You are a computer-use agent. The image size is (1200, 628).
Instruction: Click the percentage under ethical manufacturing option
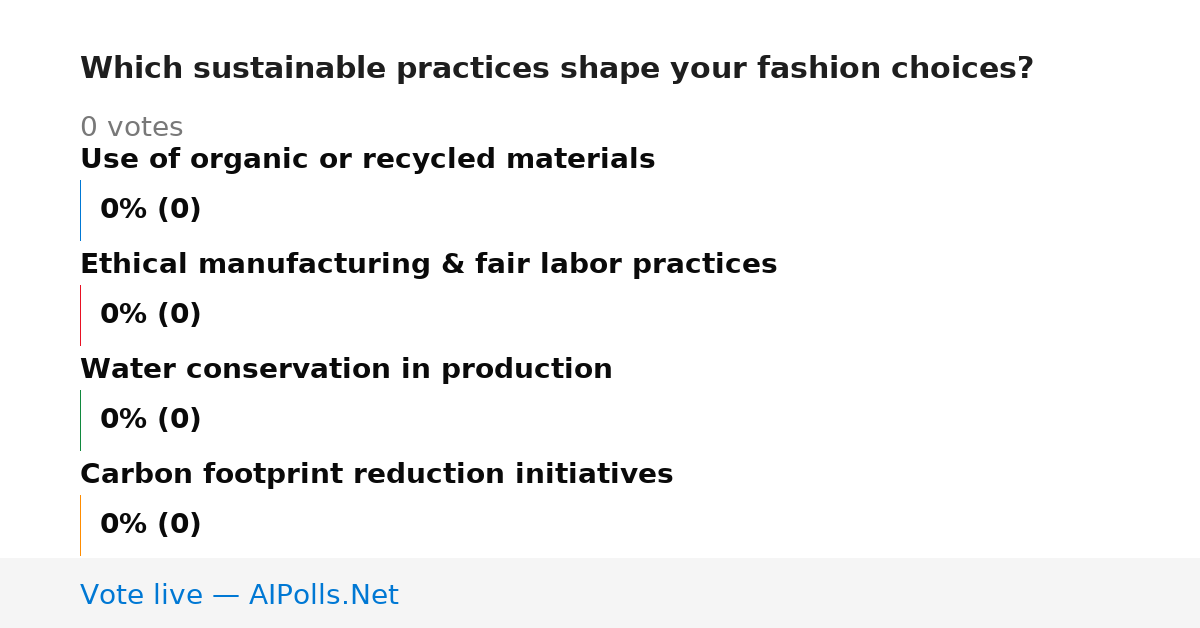click(x=150, y=315)
